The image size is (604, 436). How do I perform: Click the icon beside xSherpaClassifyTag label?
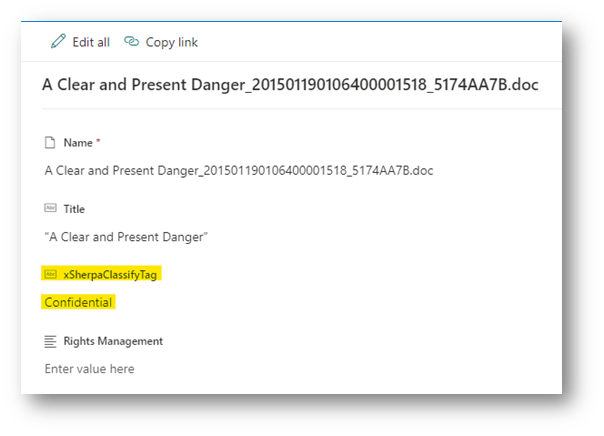(50, 274)
